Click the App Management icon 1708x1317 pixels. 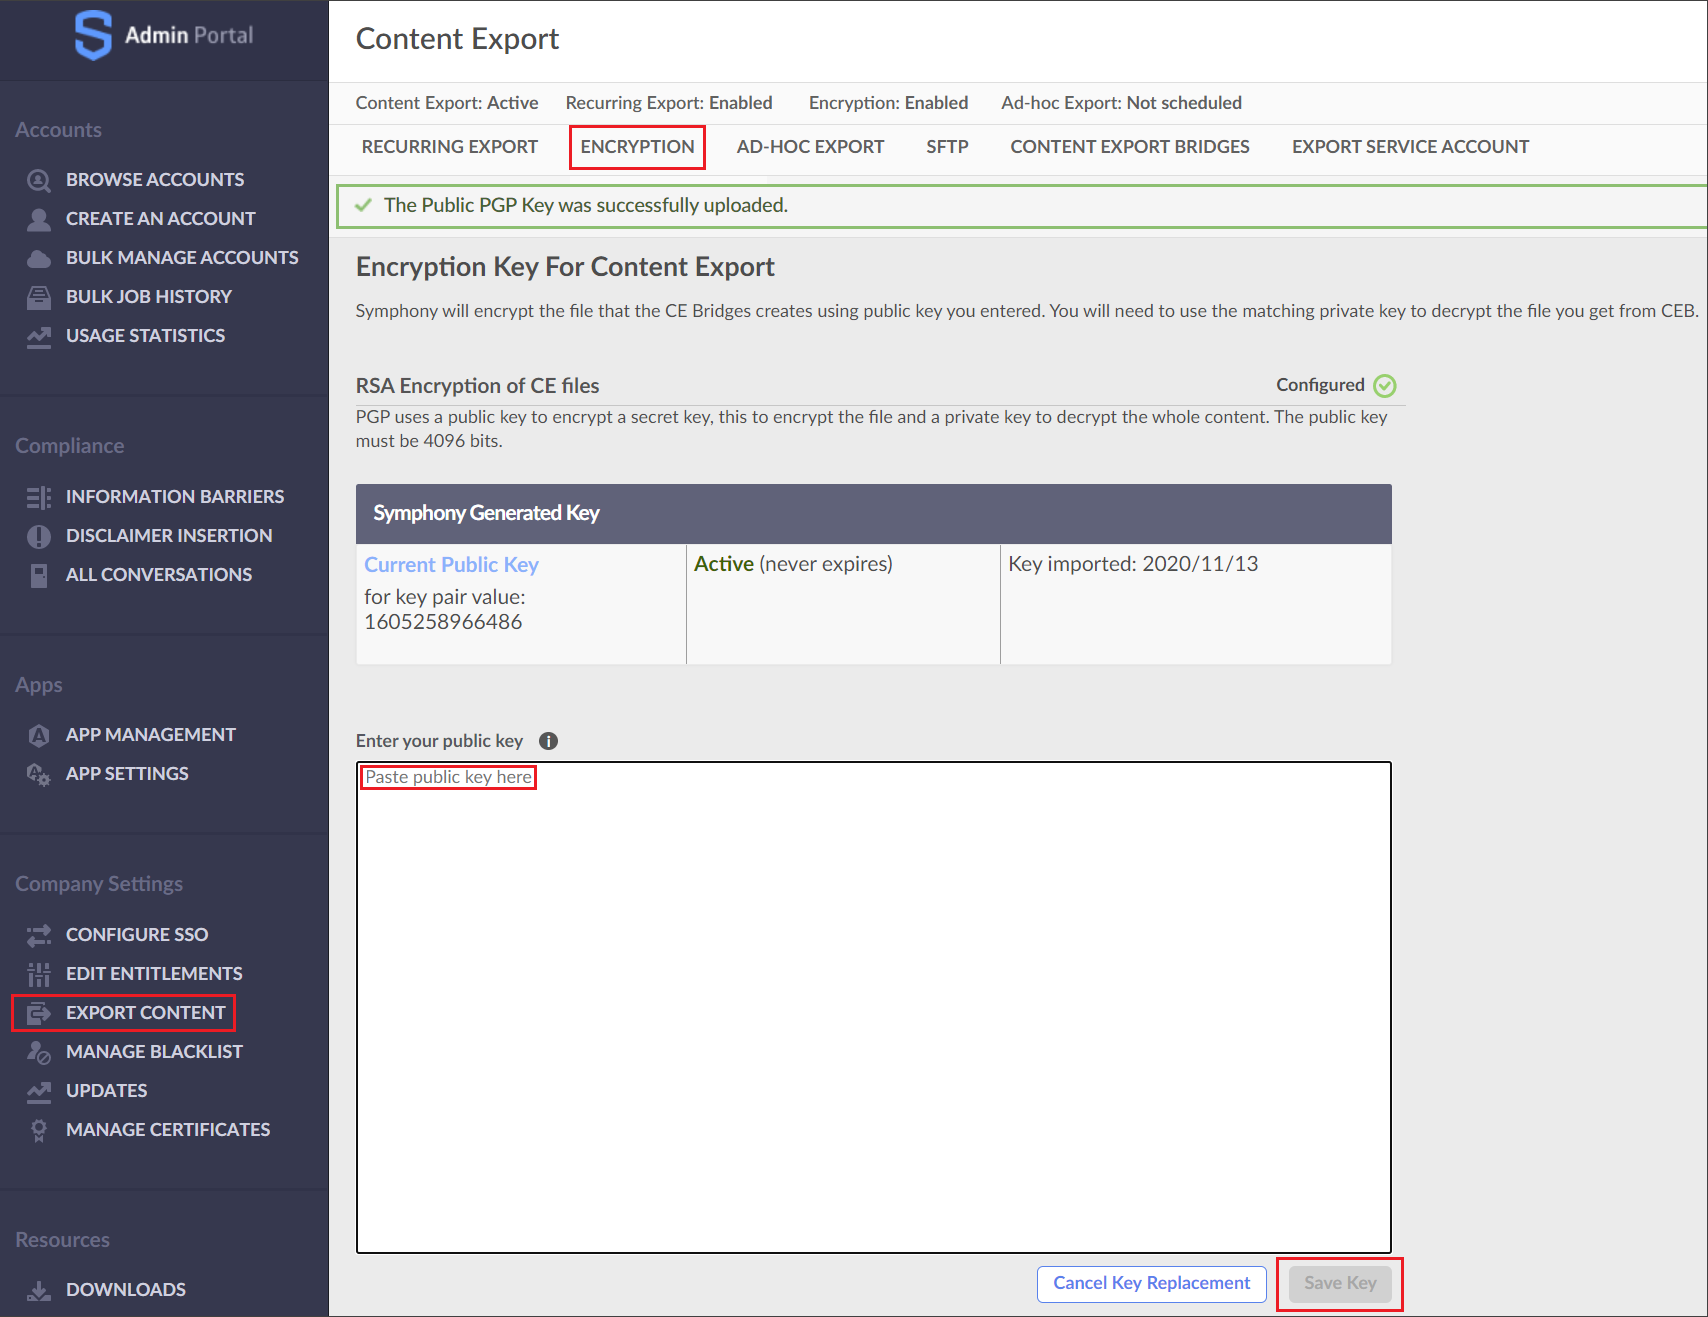pyautogui.click(x=39, y=735)
